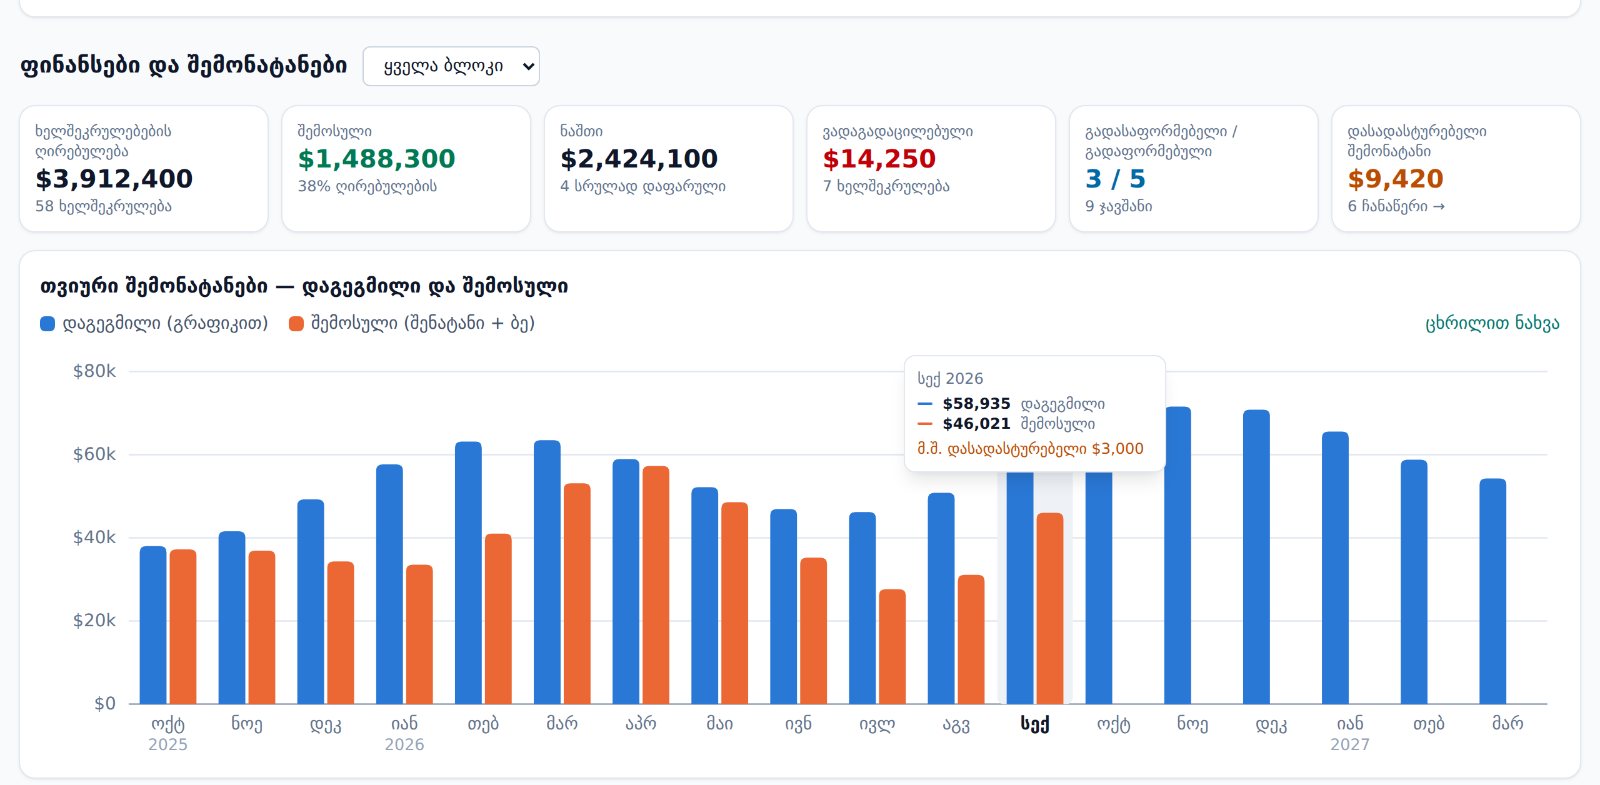
Task: Click the blue planned bar for June 2026
Action: pos(784,607)
